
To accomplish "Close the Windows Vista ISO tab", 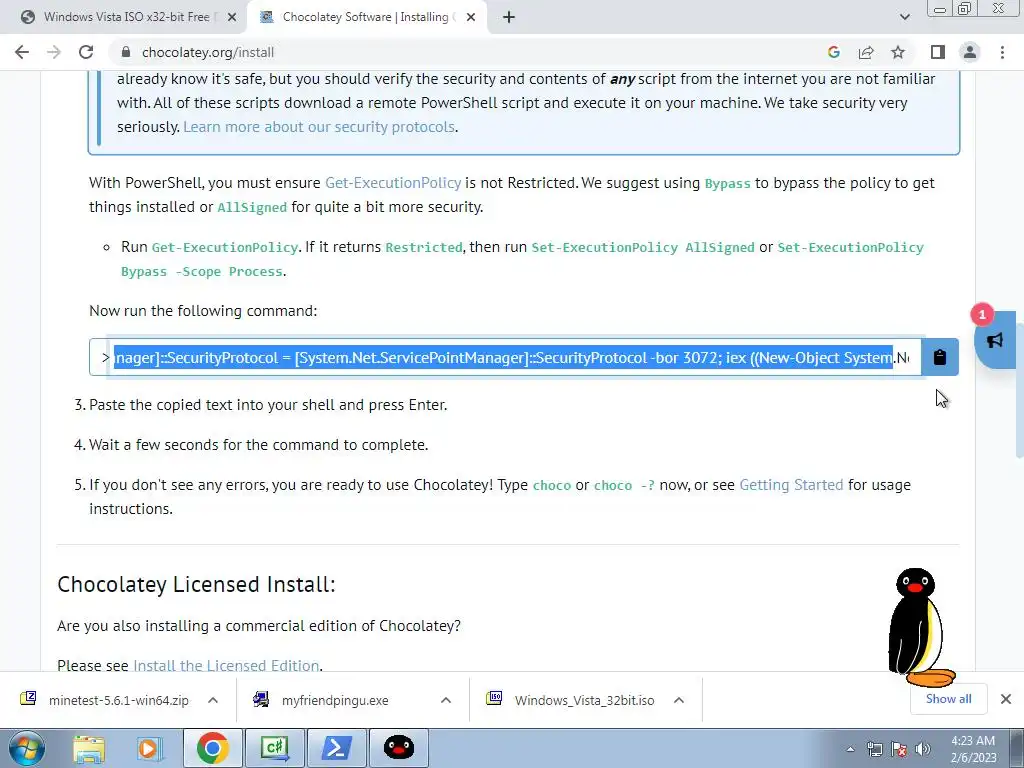I will (x=231, y=17).
